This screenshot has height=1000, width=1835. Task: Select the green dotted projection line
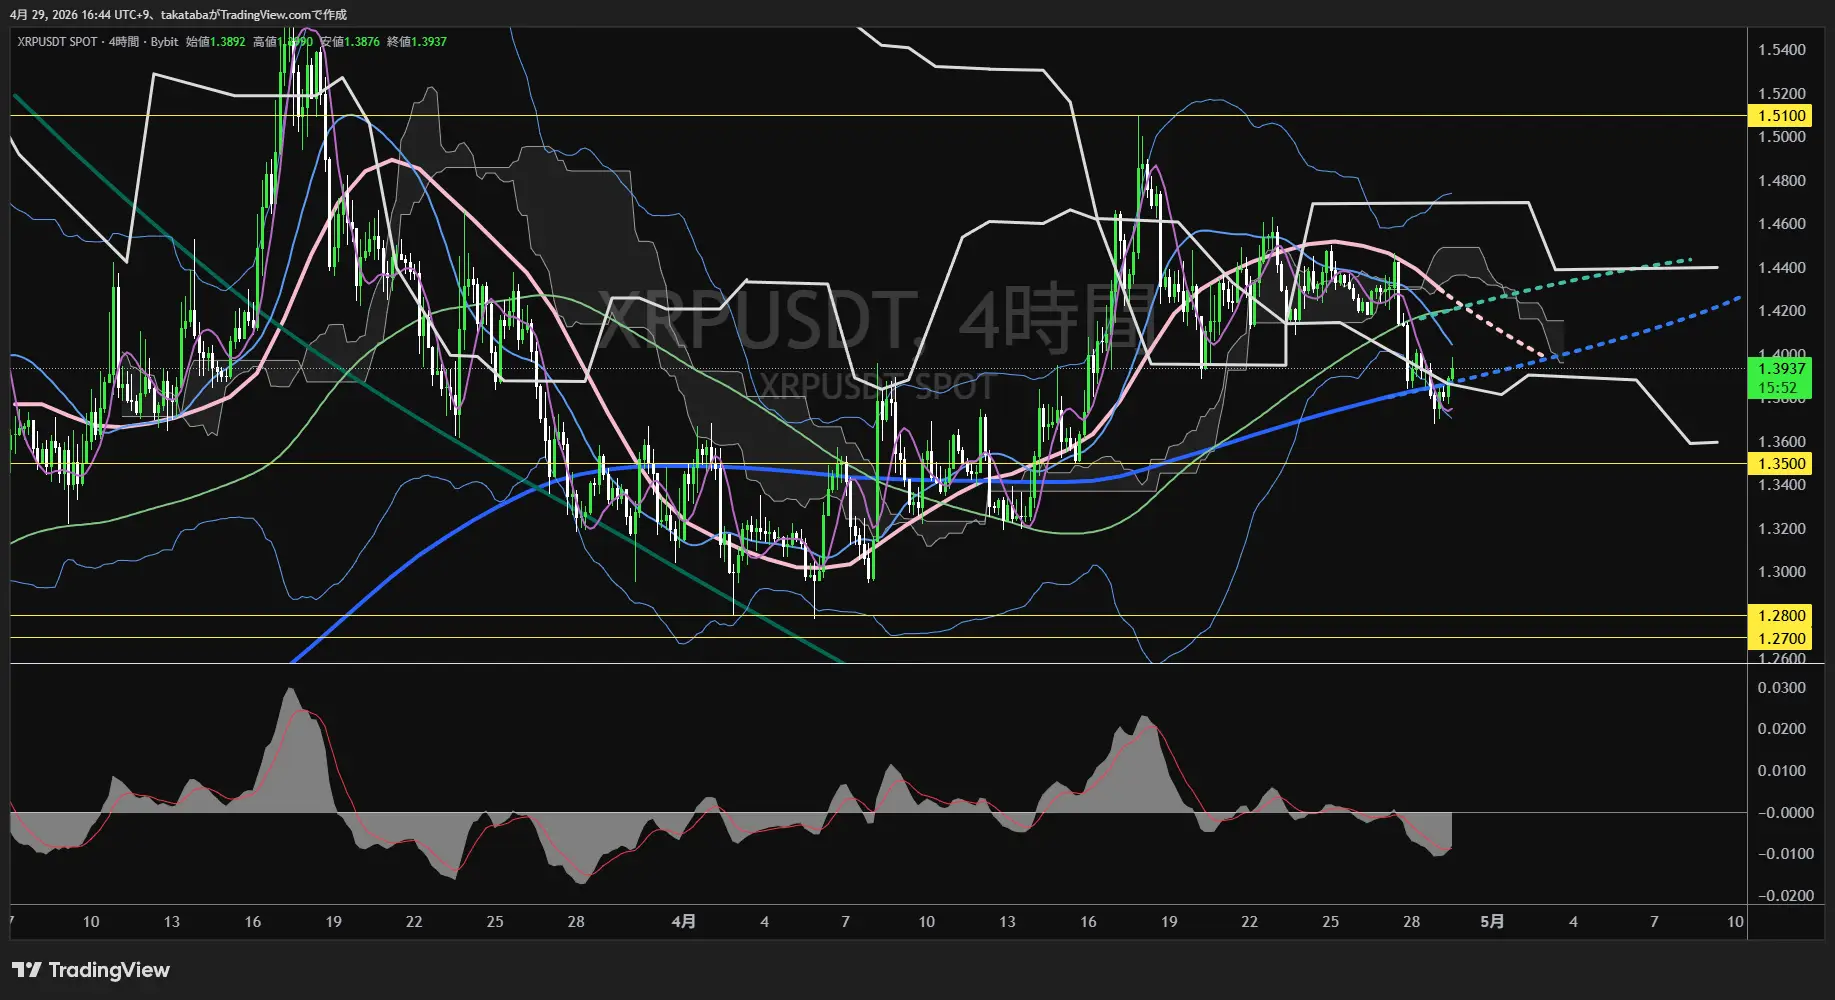click(x=1600, y=273)
